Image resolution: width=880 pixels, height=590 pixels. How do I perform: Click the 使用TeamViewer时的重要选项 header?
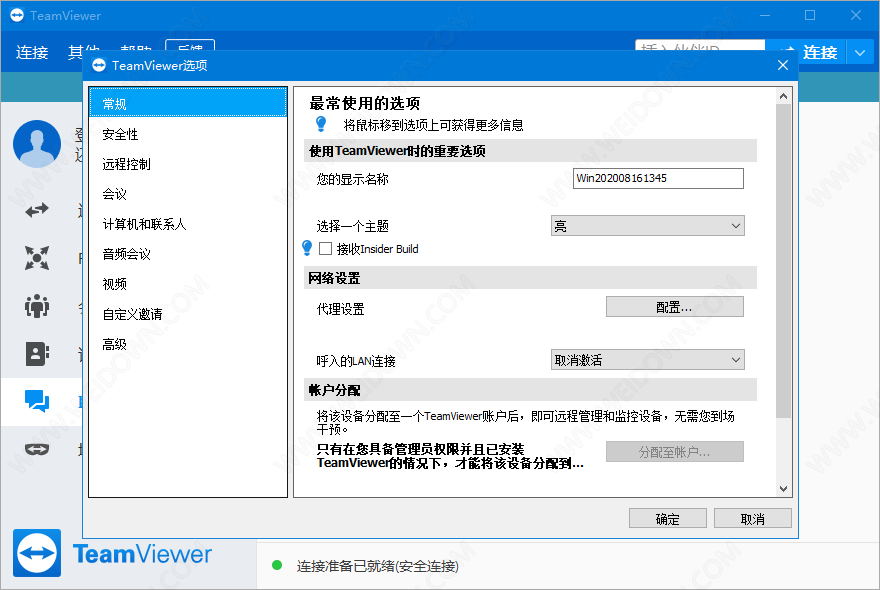point(530,151)
